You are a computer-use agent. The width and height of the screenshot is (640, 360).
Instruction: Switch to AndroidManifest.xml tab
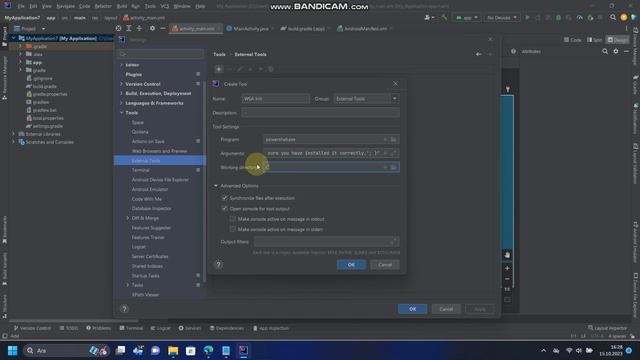(365, 29)
